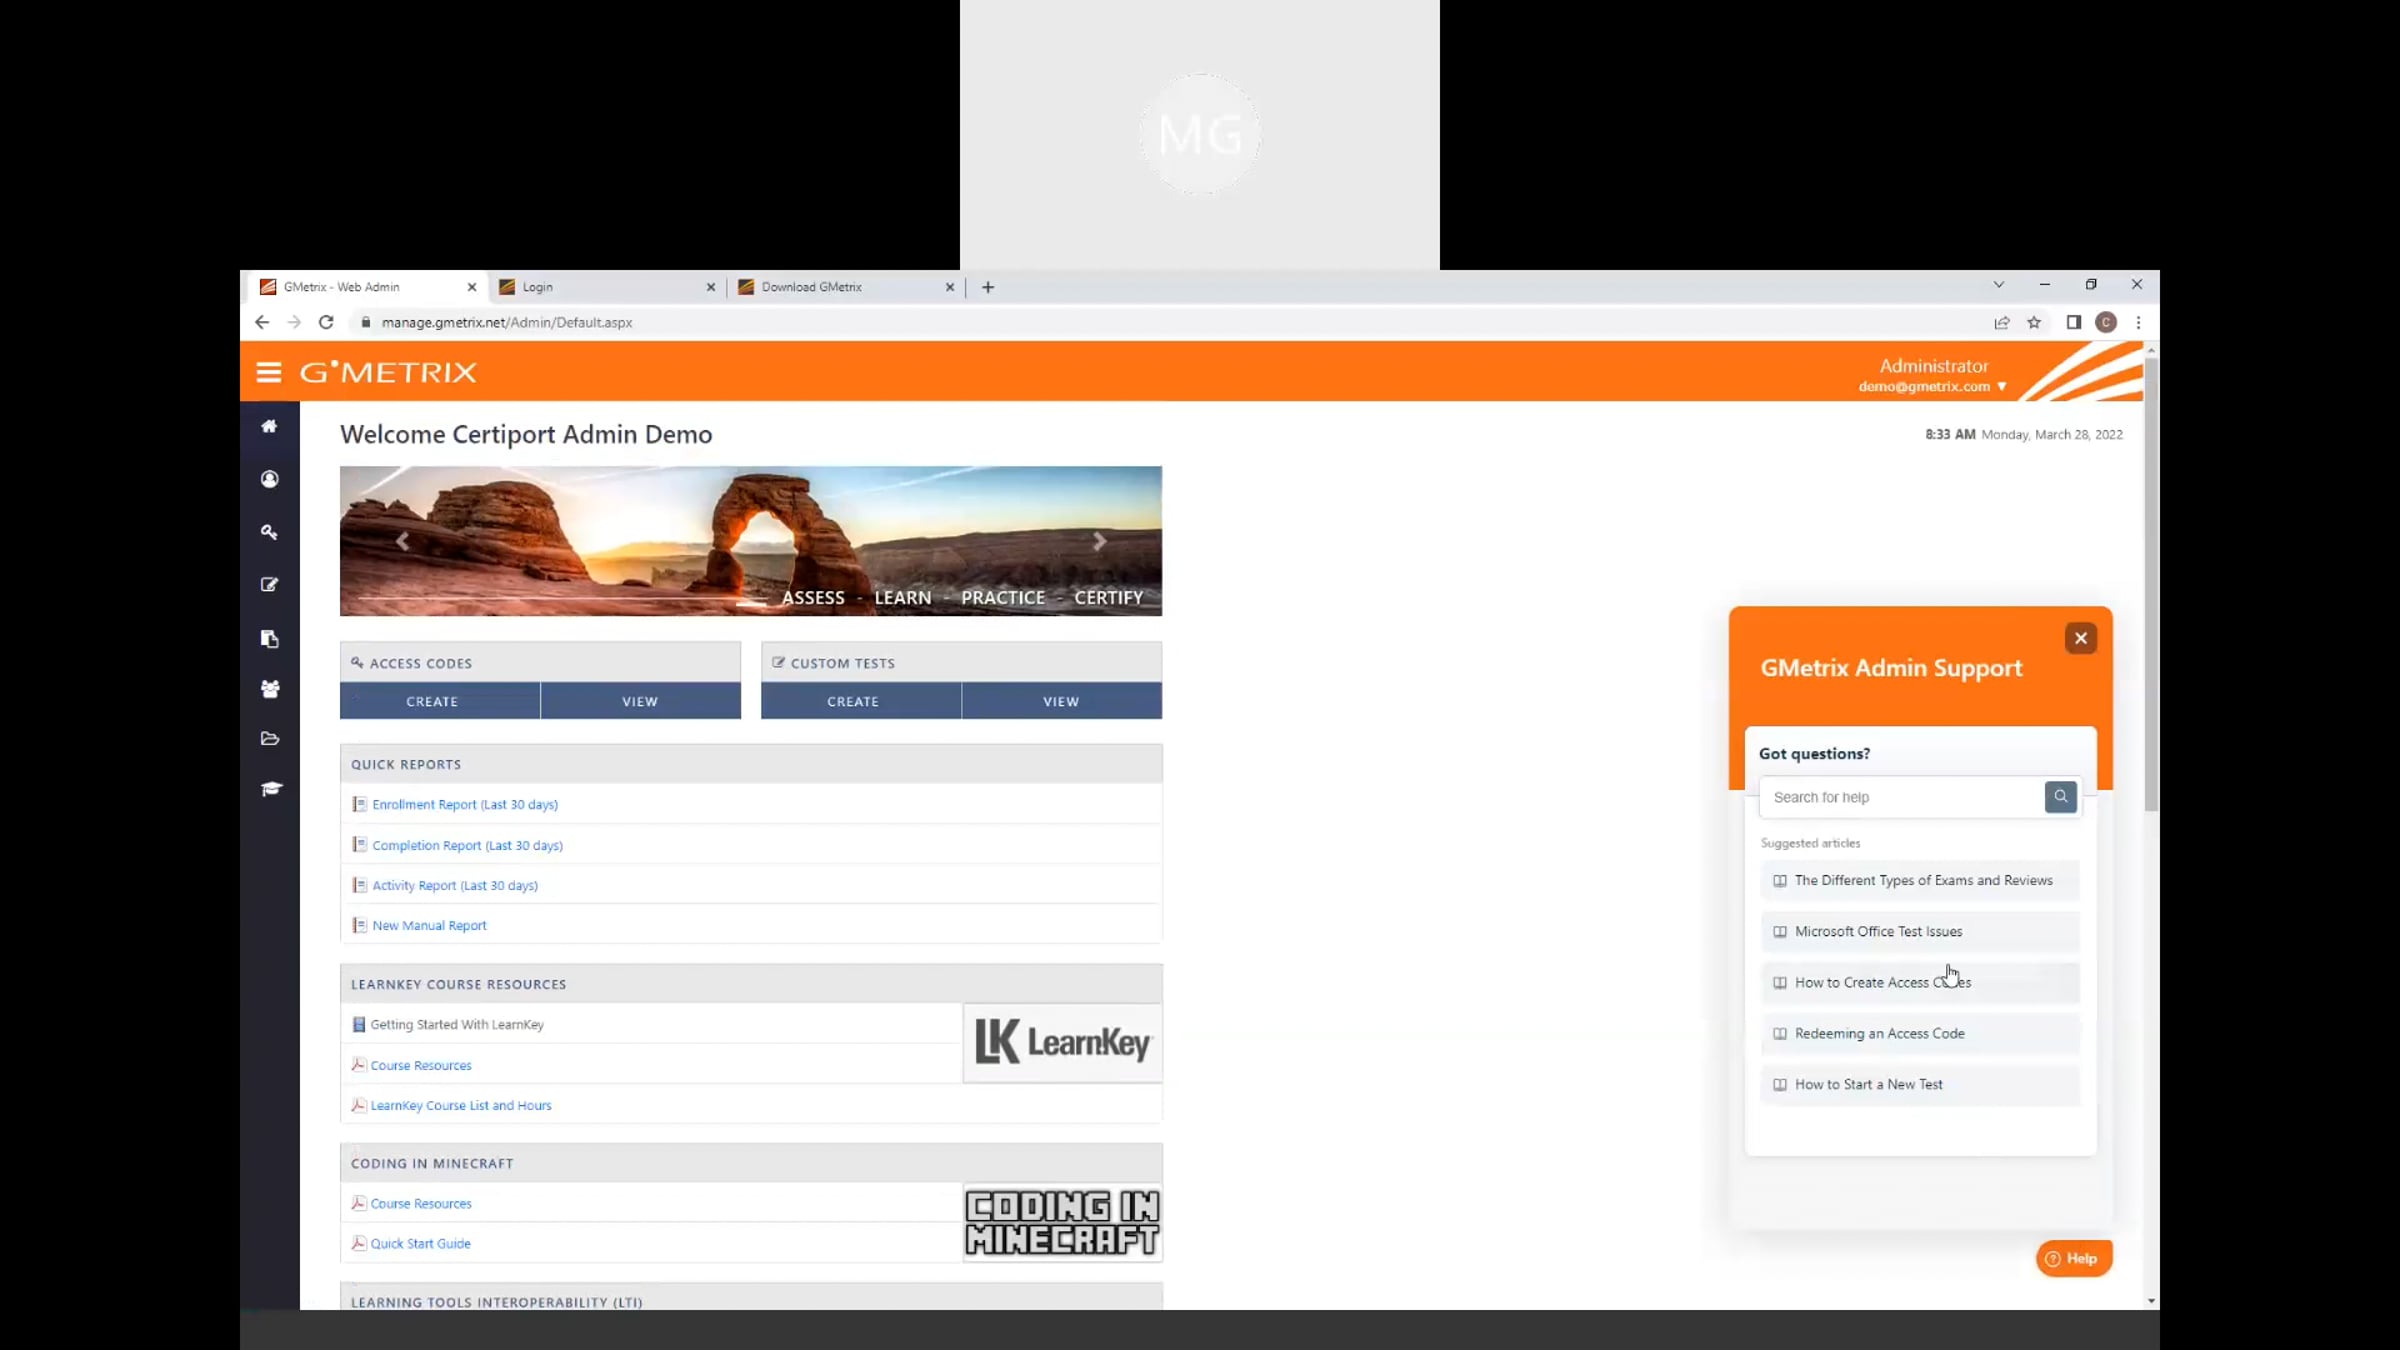Open the user profile icon in the sidebar
Screen dimensions: 2400x1350
point(269,479)
